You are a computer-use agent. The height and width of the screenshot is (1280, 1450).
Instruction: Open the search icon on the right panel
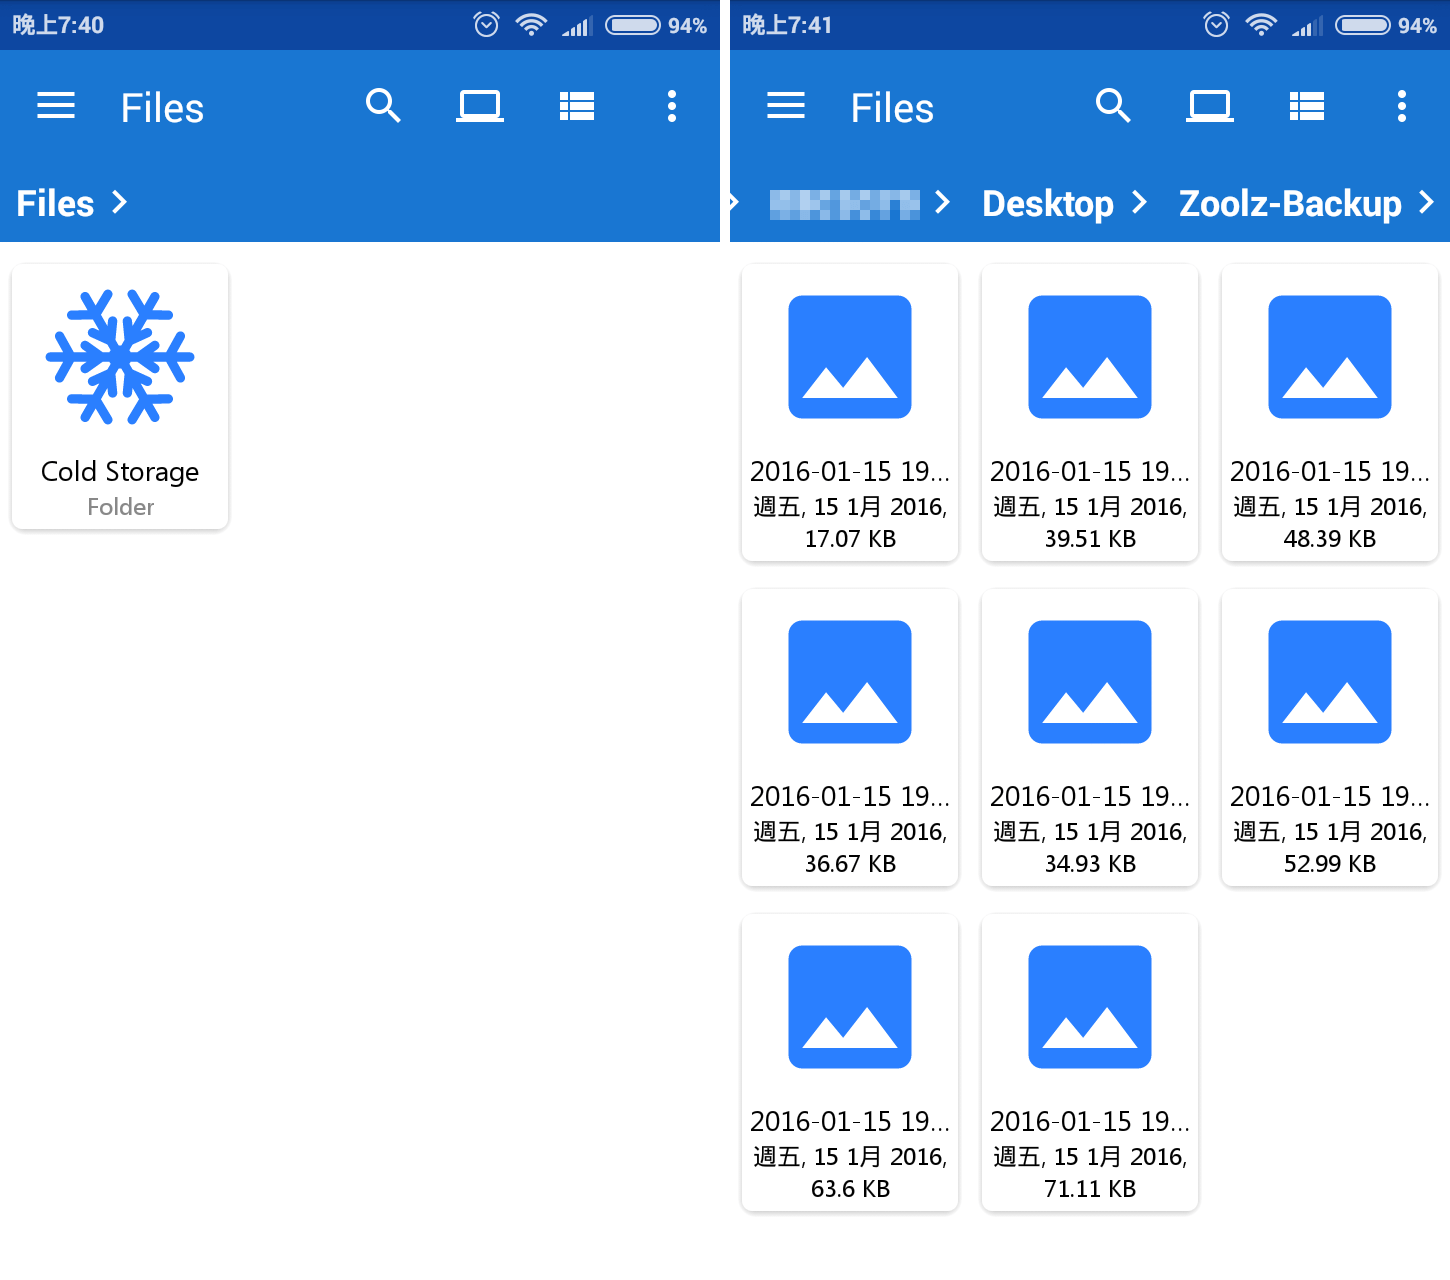click(x=1113, y=106)
